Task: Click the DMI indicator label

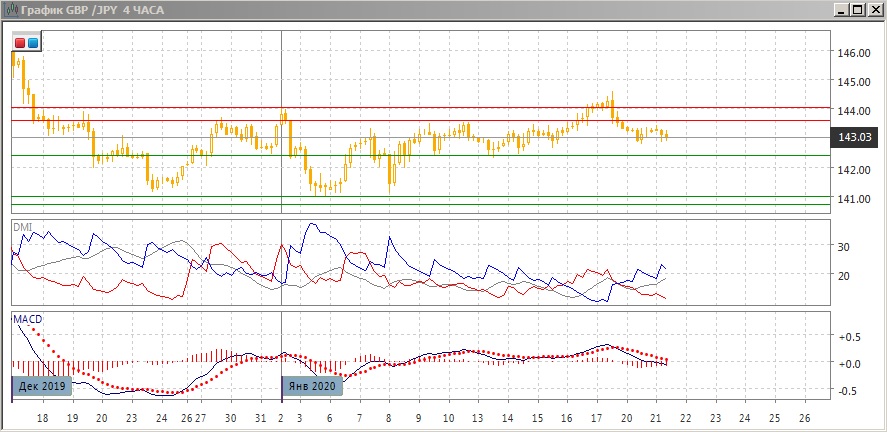Action: [x=21, y=227]
